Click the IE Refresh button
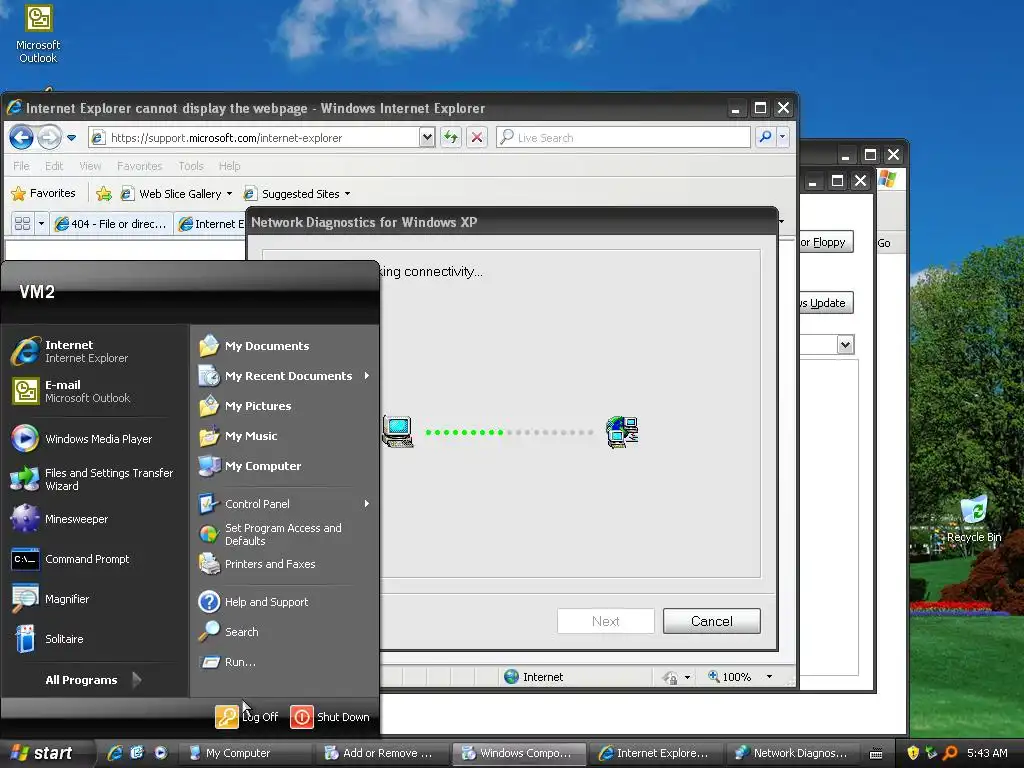 coord(451,137)
